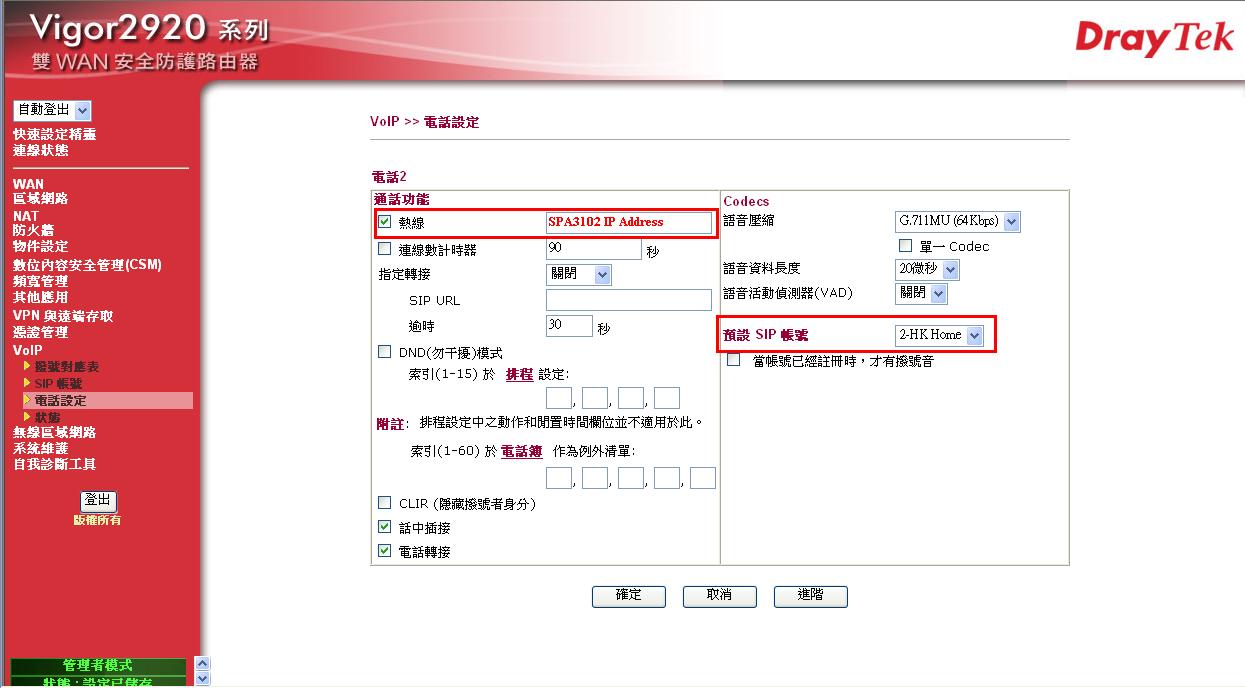Viewport: 1245px width, 688px height.
Task: Check 當帳號已經註冊時，才有撥號音 checkbox
Action: click(x=734, y=360)
